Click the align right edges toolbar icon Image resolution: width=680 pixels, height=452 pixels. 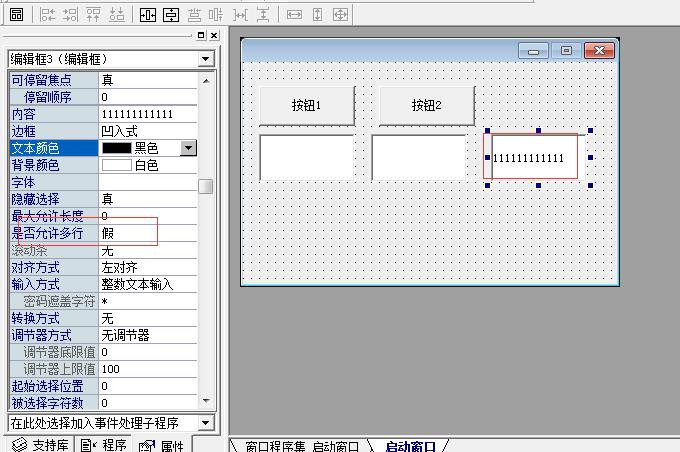(70, 15)
